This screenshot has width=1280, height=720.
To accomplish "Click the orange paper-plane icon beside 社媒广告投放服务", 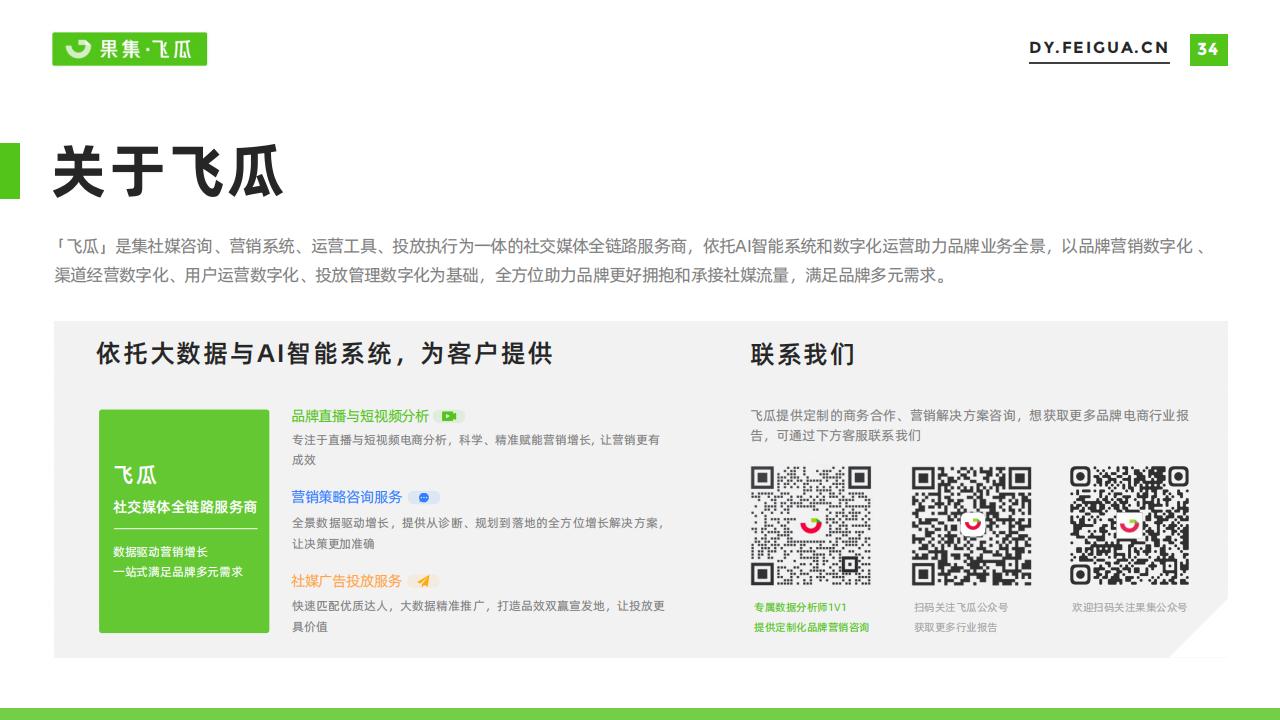I will [x=423, y=581].
